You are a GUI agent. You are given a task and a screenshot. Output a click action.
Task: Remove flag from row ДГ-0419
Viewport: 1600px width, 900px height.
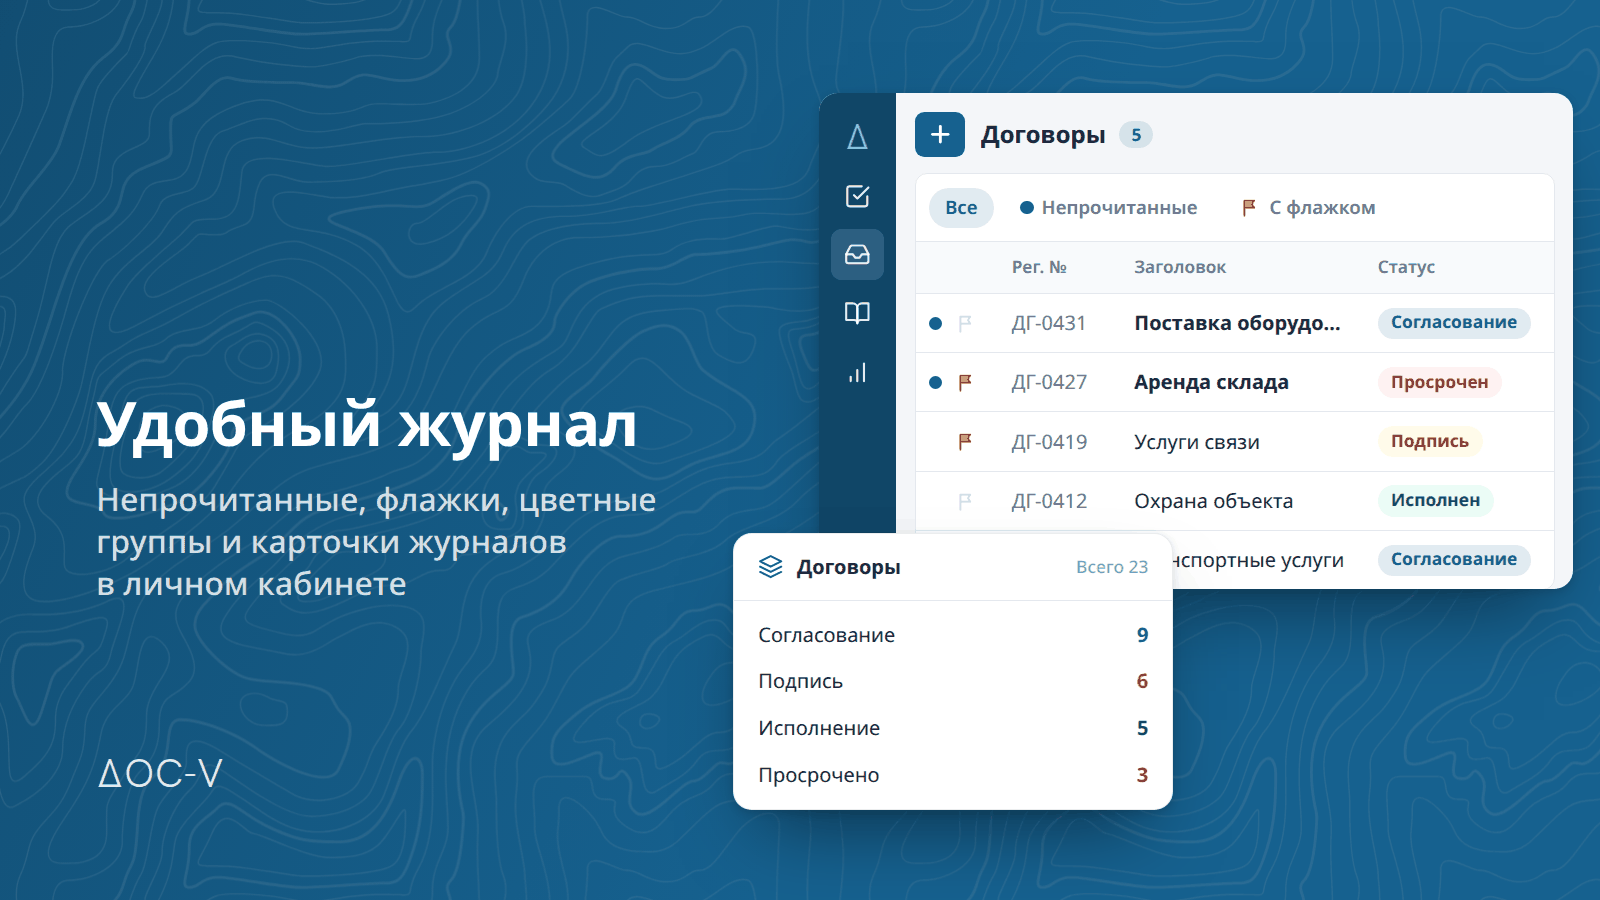pyautogui.click(x=965, y=441)
